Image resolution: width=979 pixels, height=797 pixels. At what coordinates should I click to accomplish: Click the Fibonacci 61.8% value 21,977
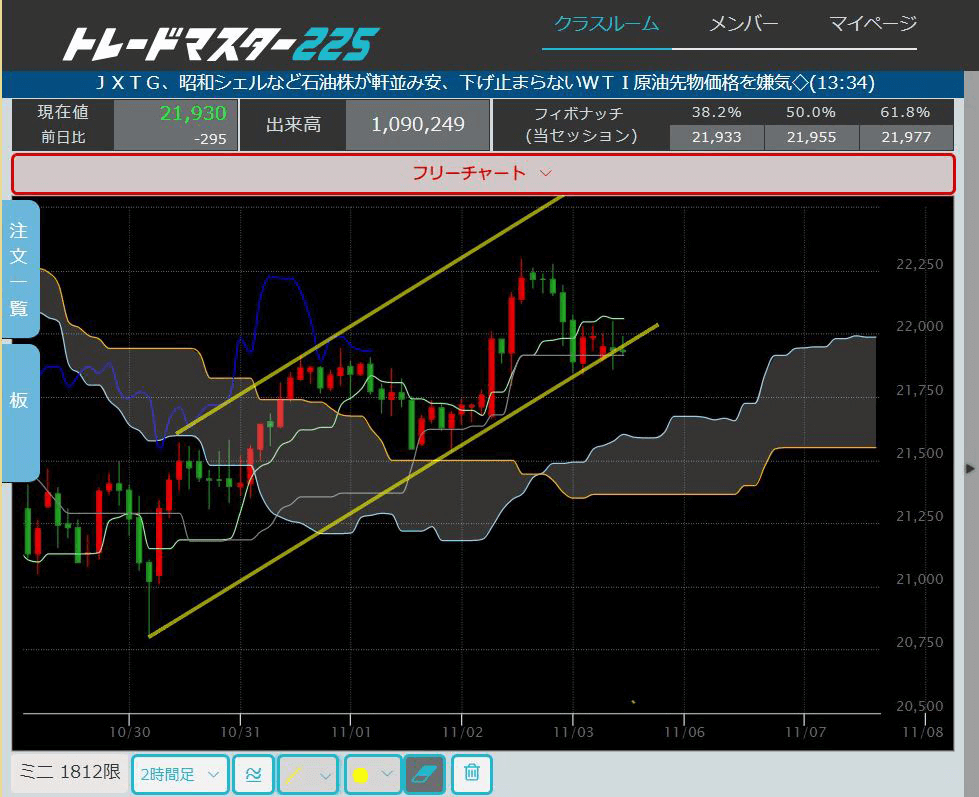905,137
